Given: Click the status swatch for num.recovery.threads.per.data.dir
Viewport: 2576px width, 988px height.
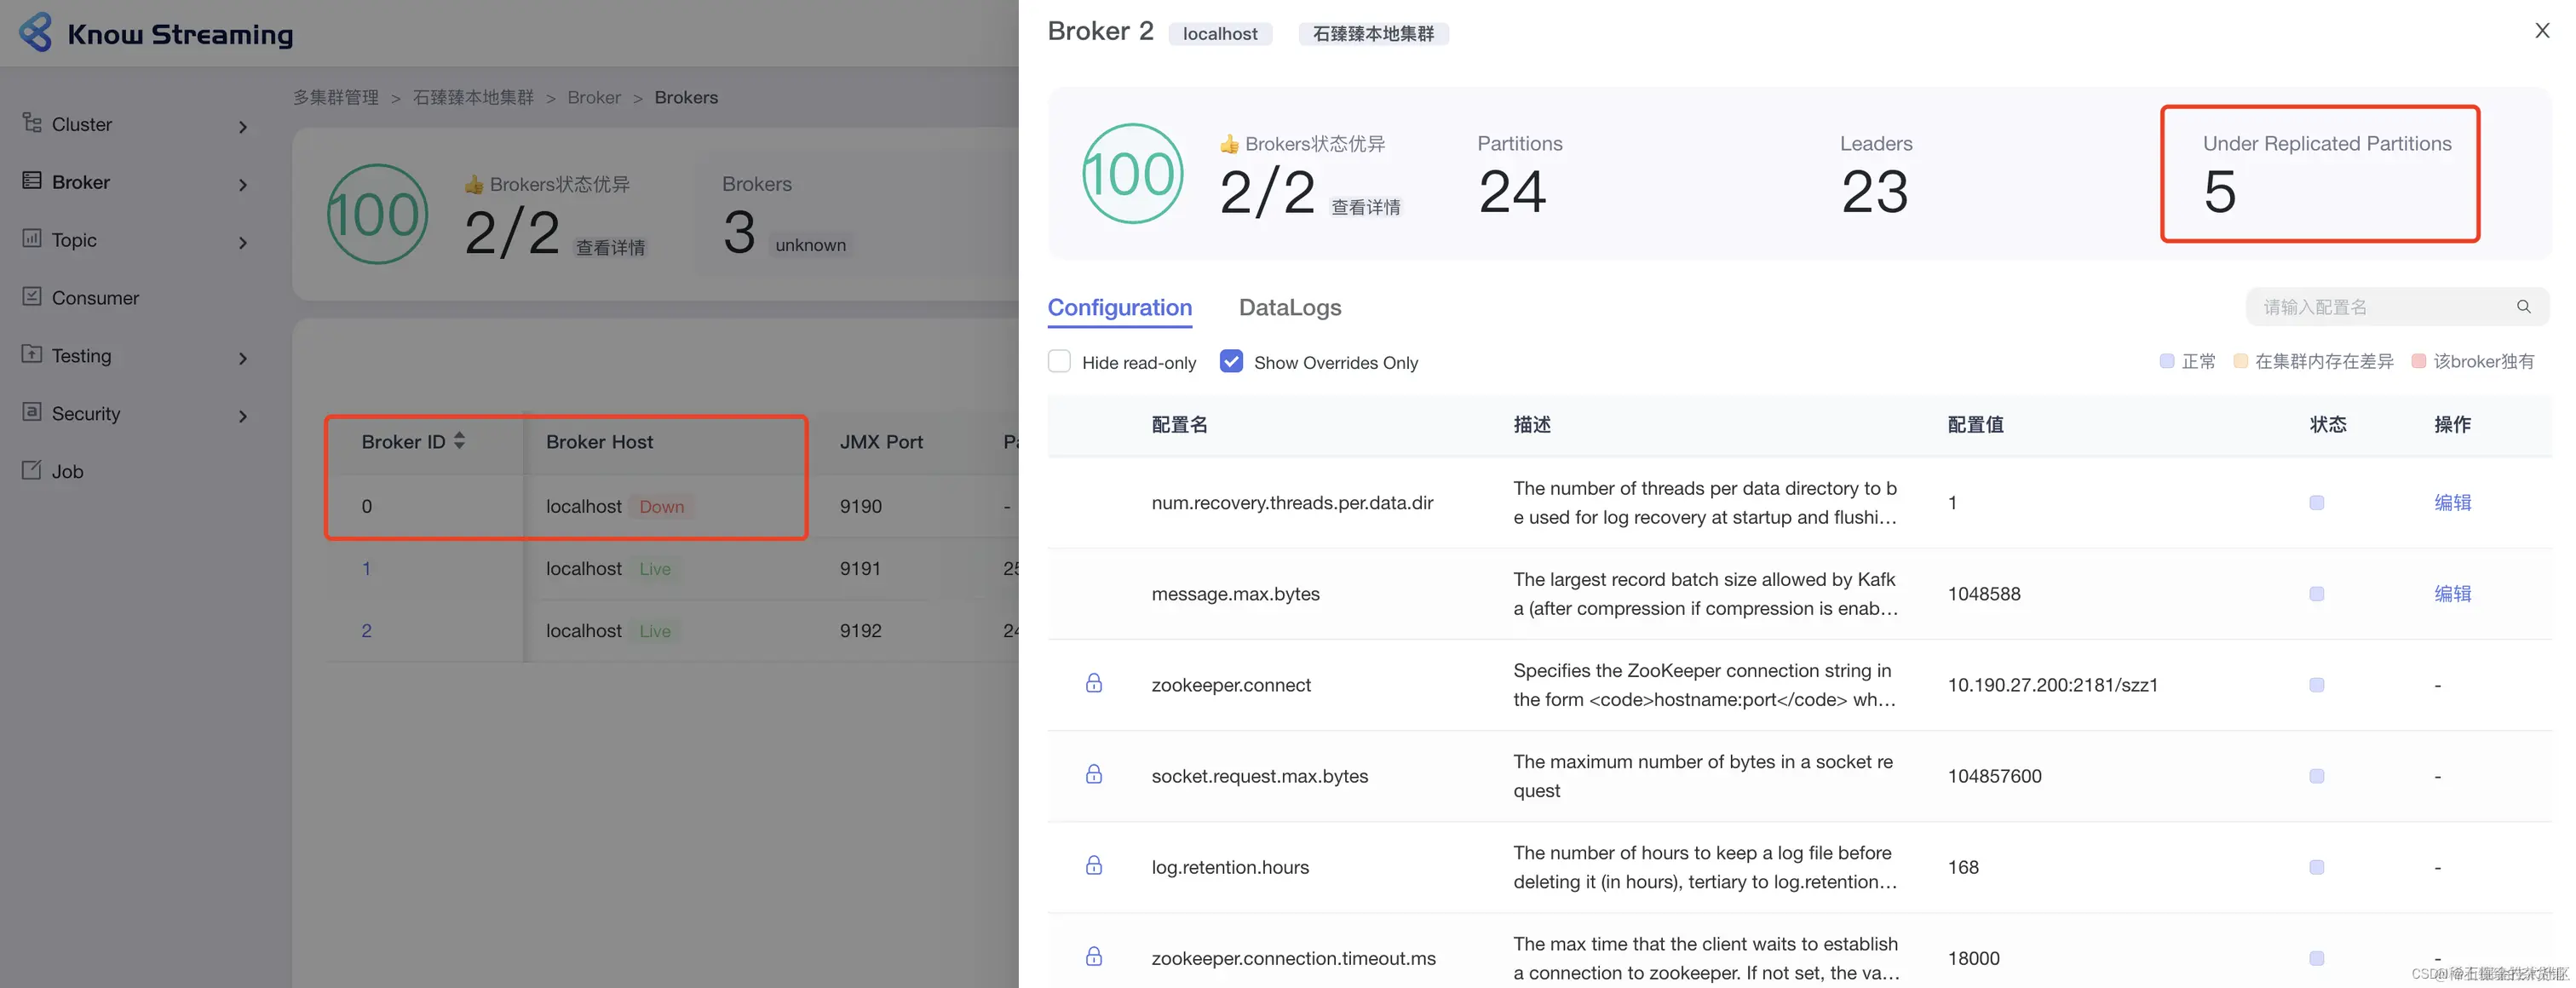Looking at the screenshot, I should pos(2316,503).
